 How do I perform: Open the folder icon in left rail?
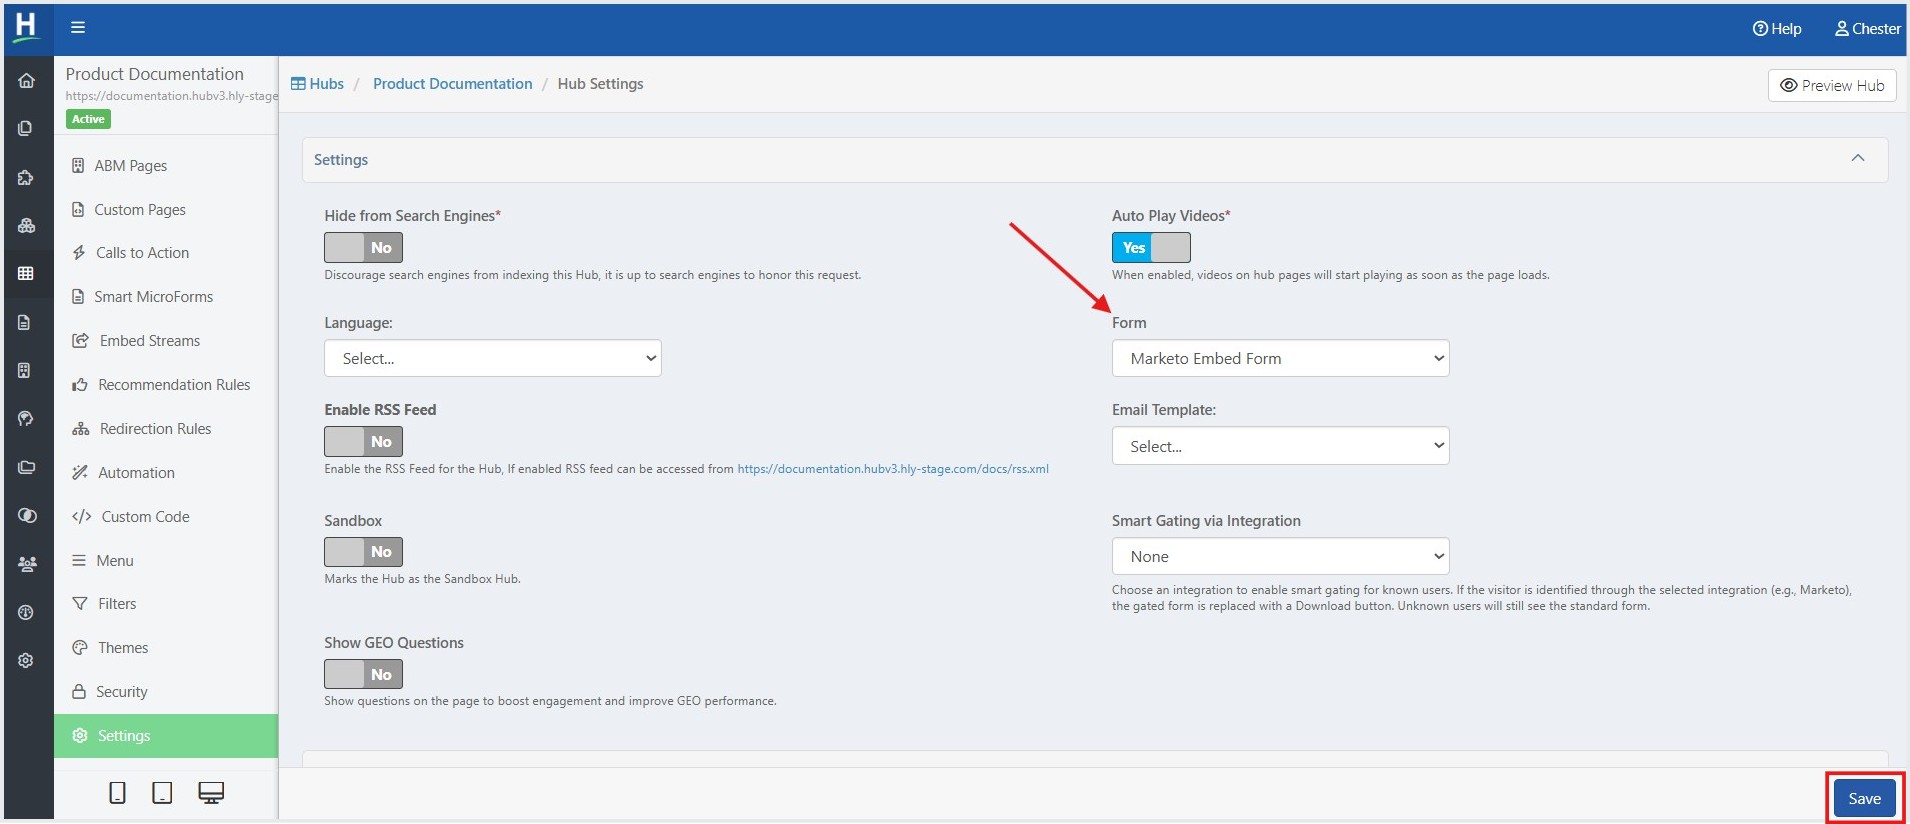(26, 467)
